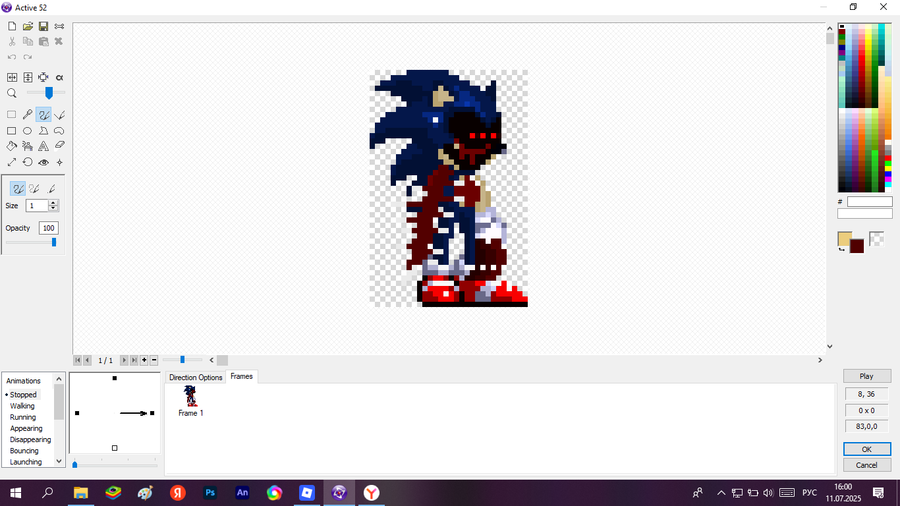Add a frame with plus button
Image resolution: width=900 pixels, height=506 pixels.
pos(144,360)
